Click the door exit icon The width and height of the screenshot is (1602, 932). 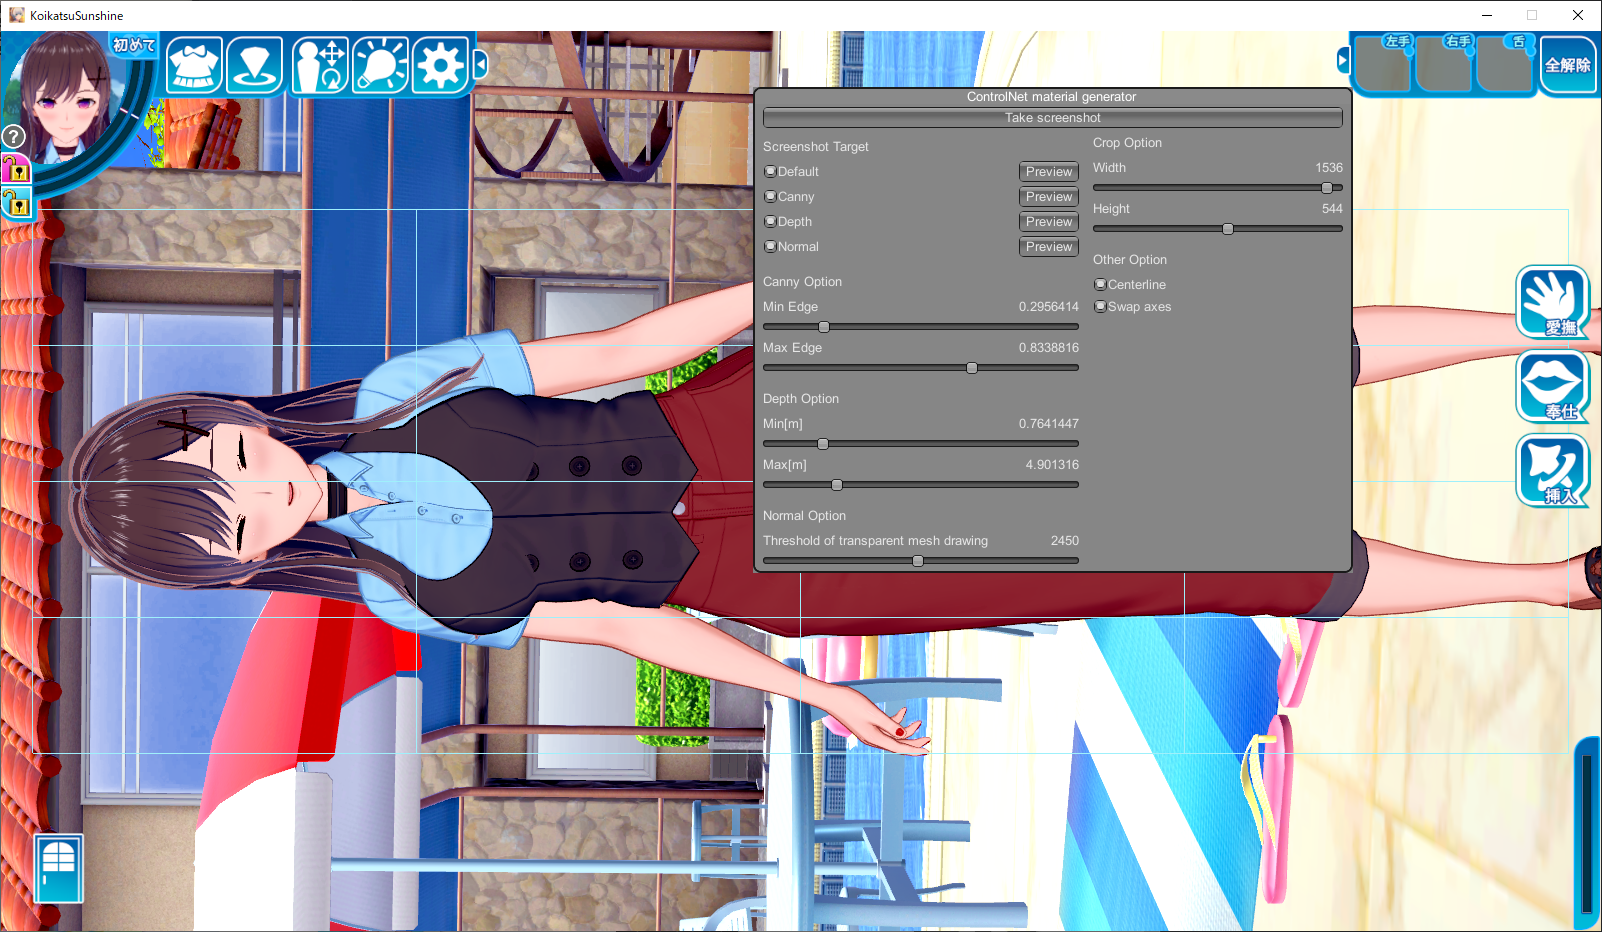point(58,868)
